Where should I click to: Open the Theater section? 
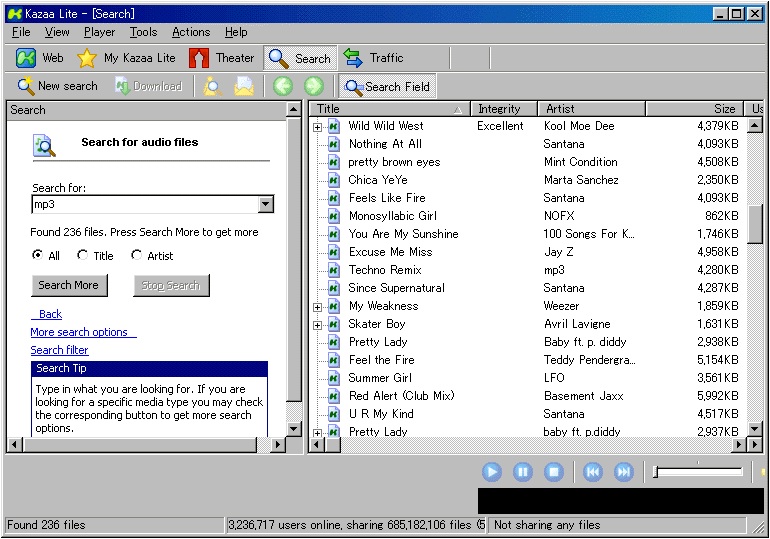(x=222, y=58)
